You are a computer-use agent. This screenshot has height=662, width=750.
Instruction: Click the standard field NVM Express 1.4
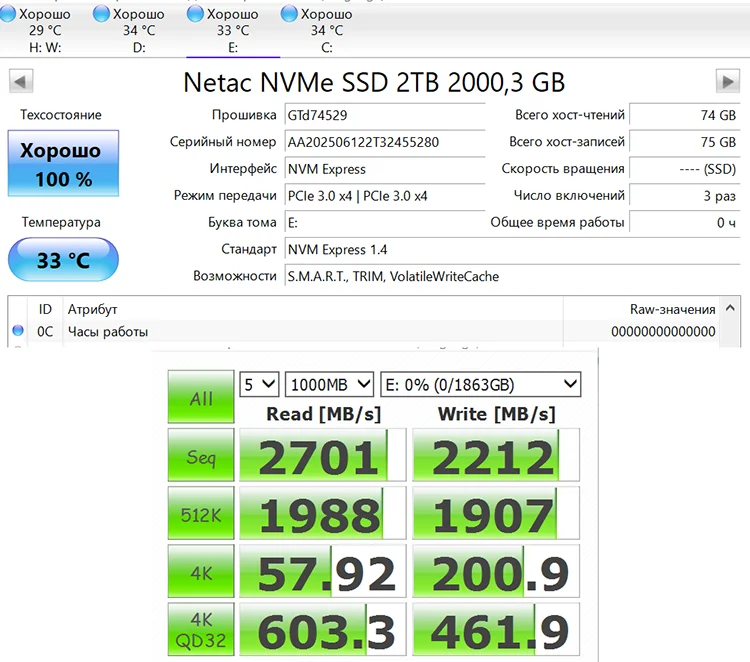(512, 249)
